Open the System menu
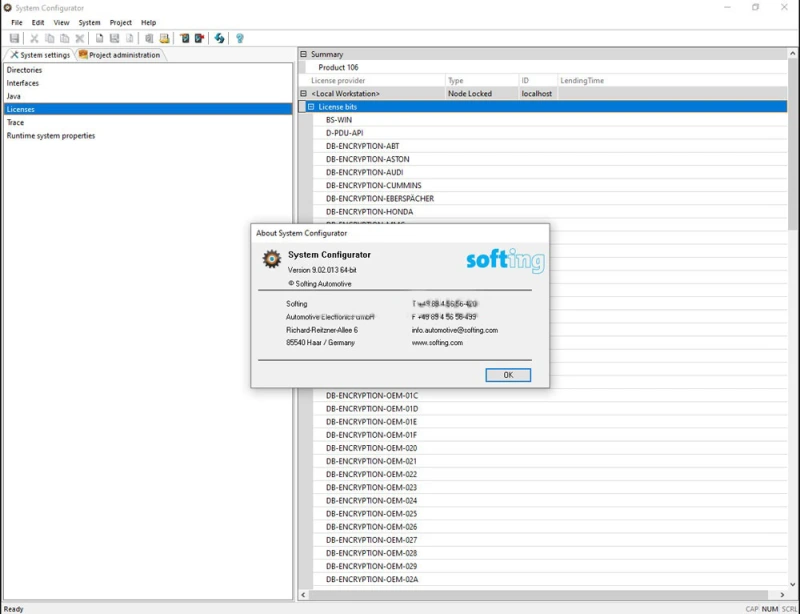This screenshot has width=800, height=614. pos(89,22)
